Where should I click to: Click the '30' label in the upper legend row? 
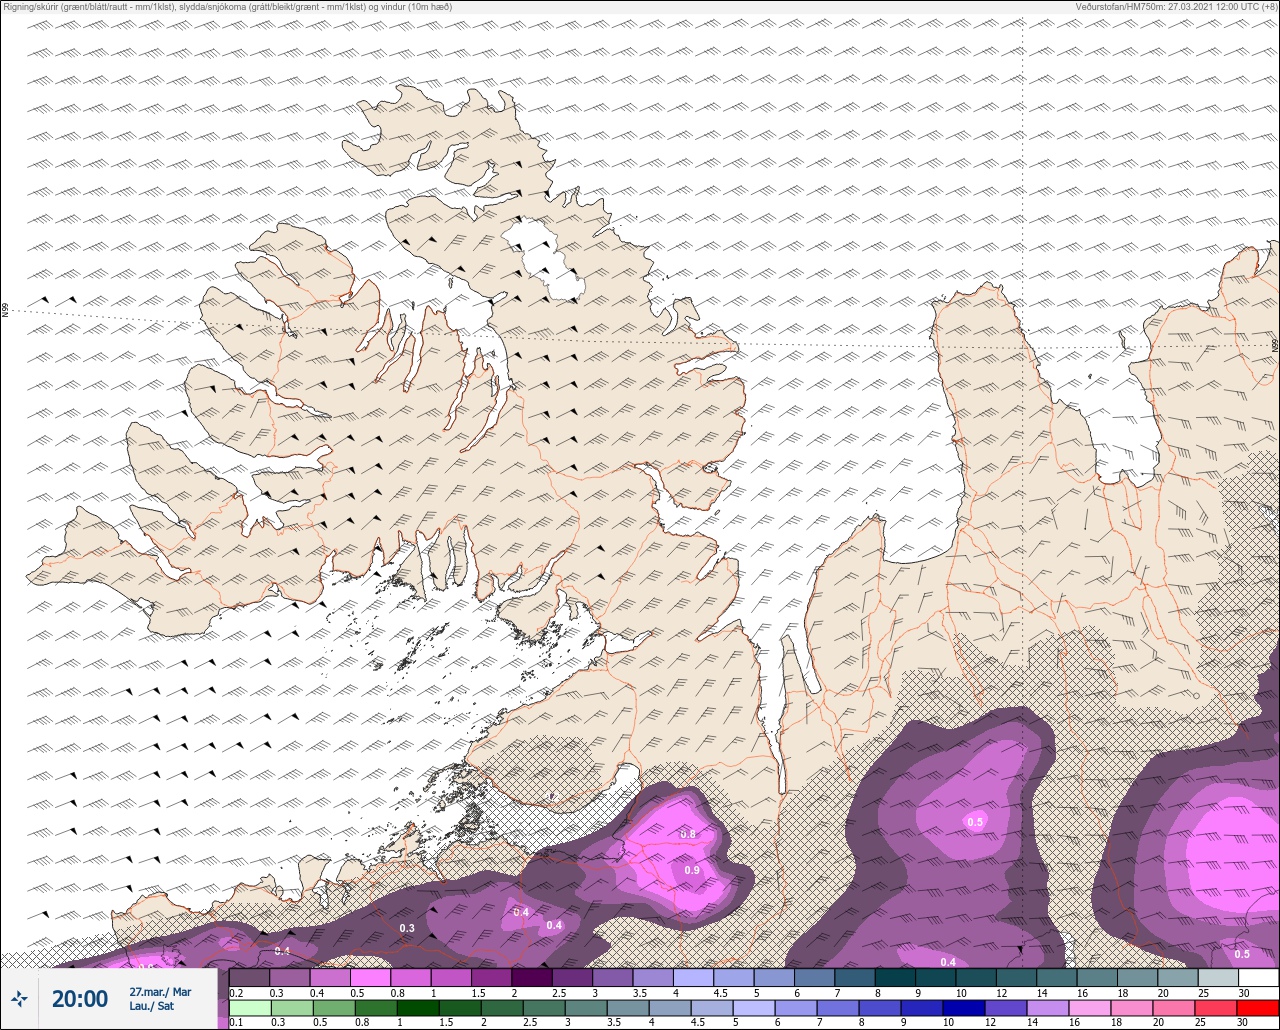pos(1243,993)
